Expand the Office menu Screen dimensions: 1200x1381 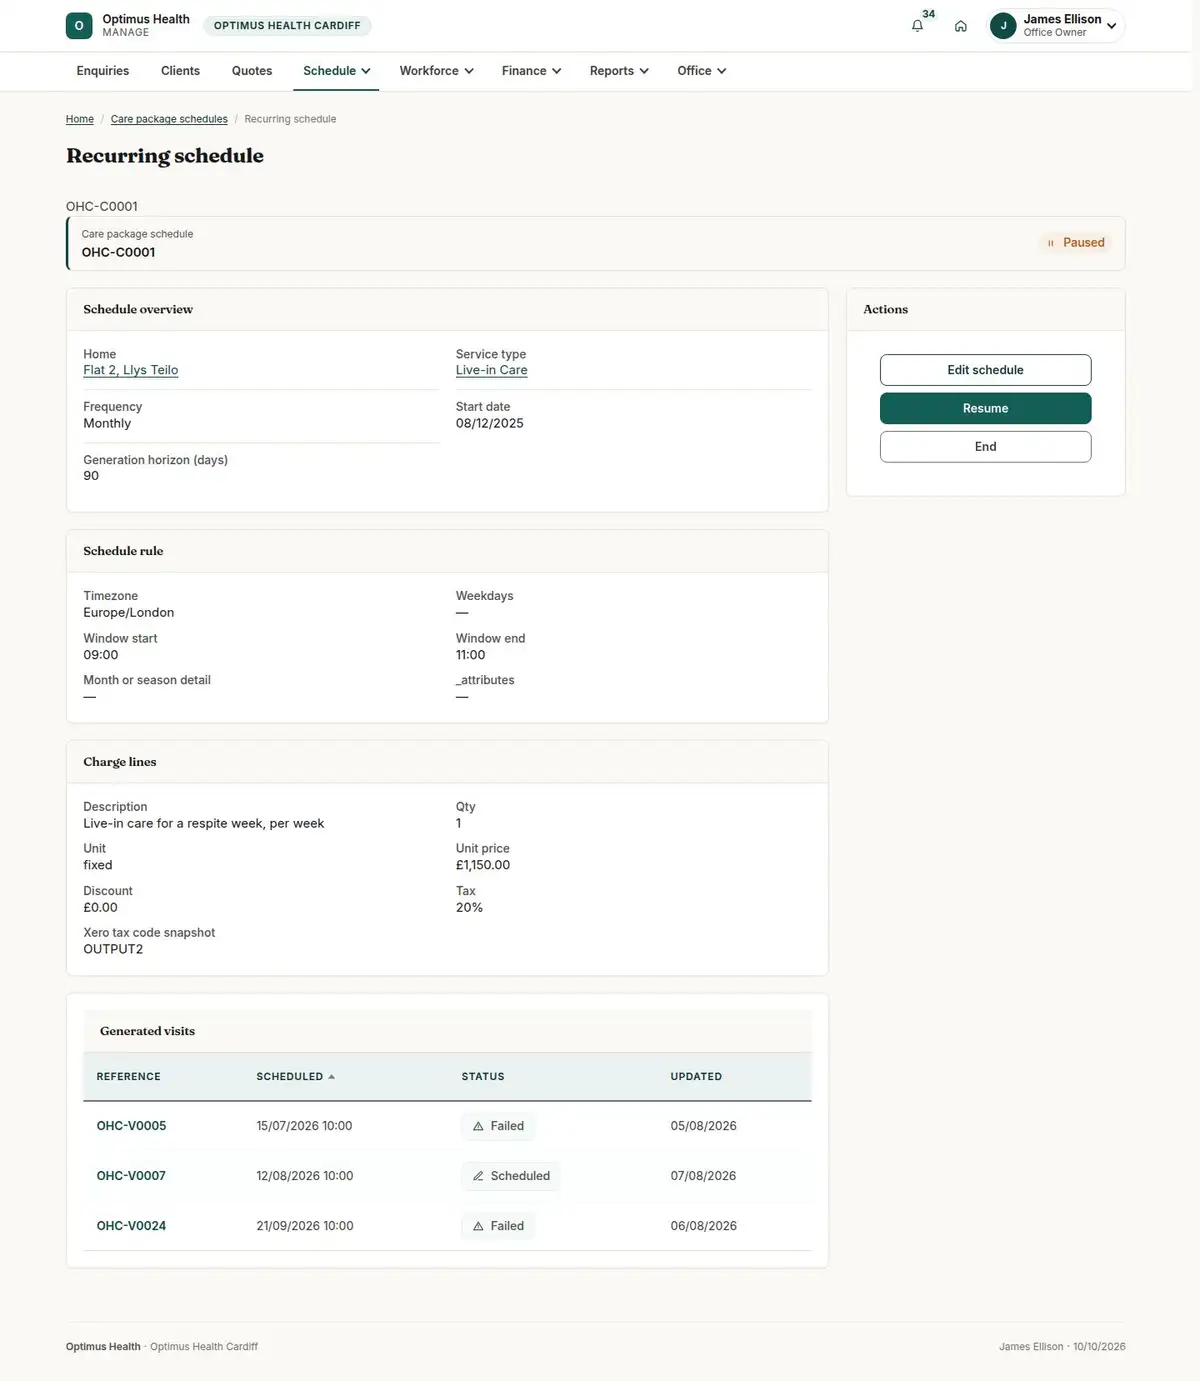[701, 71]
